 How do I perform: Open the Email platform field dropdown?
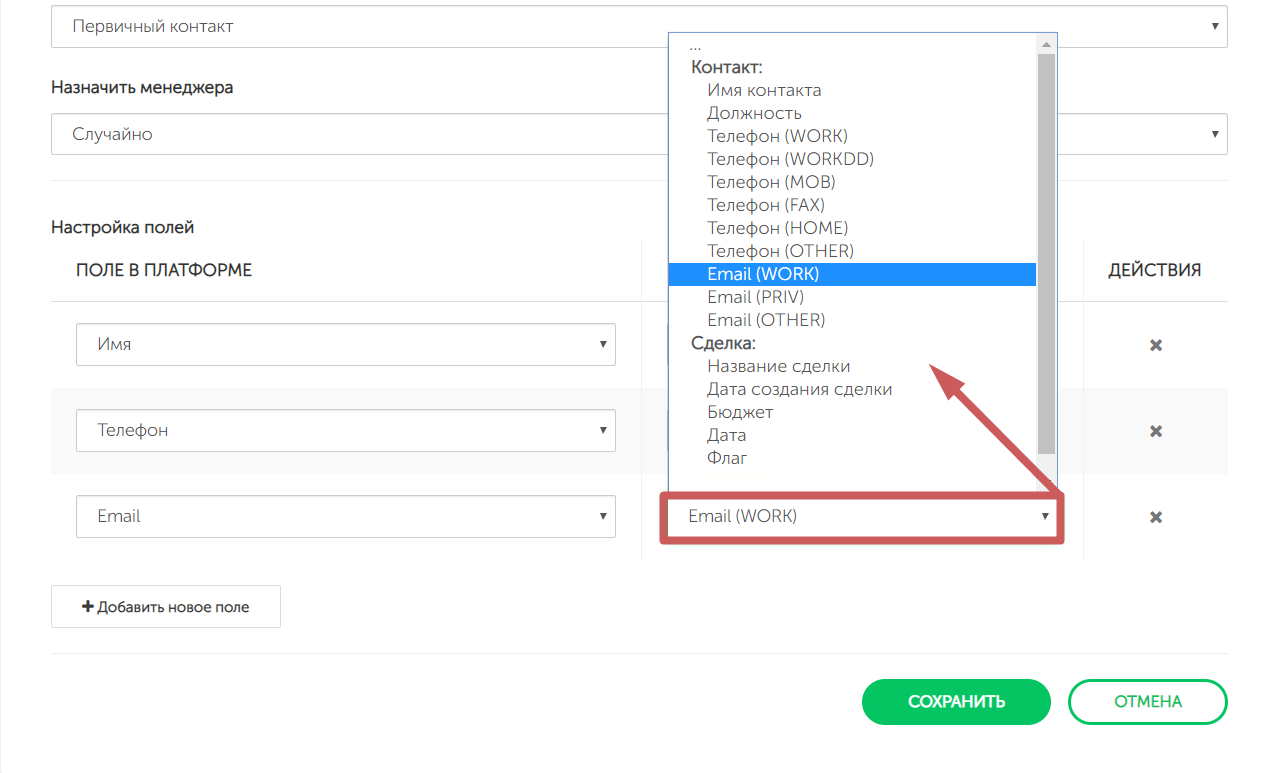click(345, 517)
